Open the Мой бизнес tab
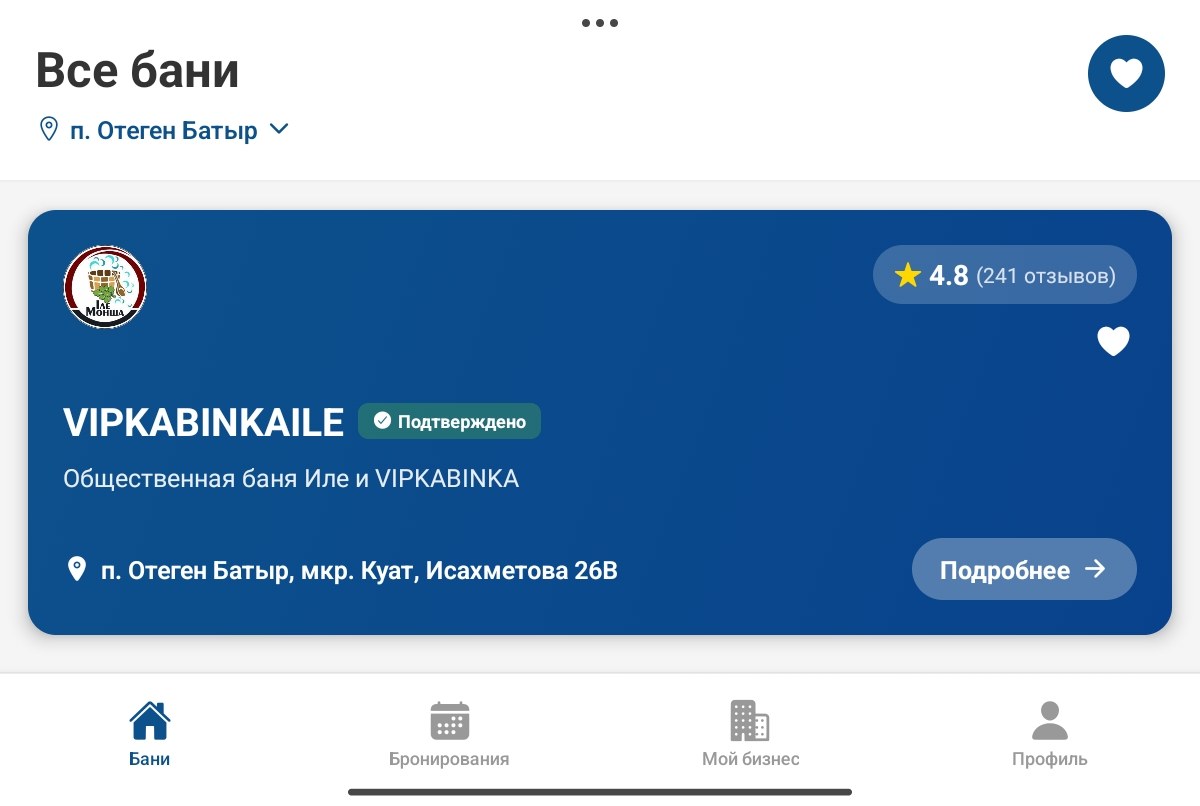The width and height of the screenshot is (1200, 806). point(750,734)
